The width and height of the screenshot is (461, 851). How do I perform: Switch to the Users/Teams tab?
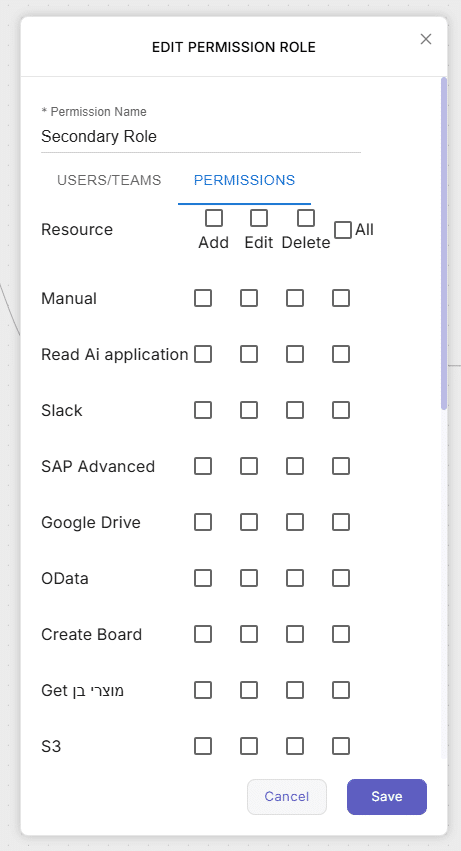pyautogui.click(x=109, y=180)
